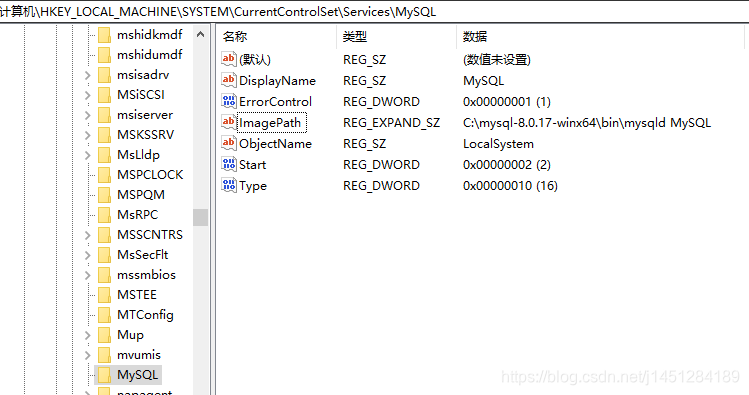Click the 0x00000010 (16) data cell
This screenshot has height=395, width=749.
coord(510,186)
